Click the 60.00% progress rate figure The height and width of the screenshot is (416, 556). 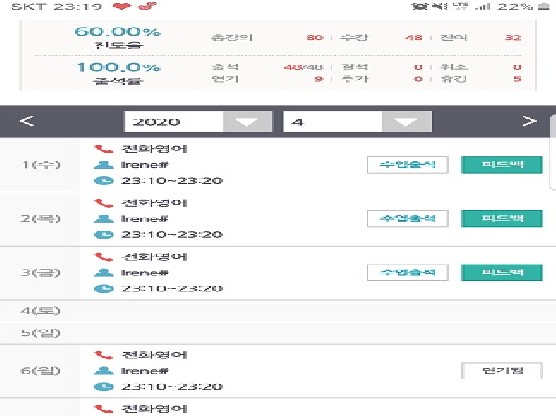coord(118,32)
